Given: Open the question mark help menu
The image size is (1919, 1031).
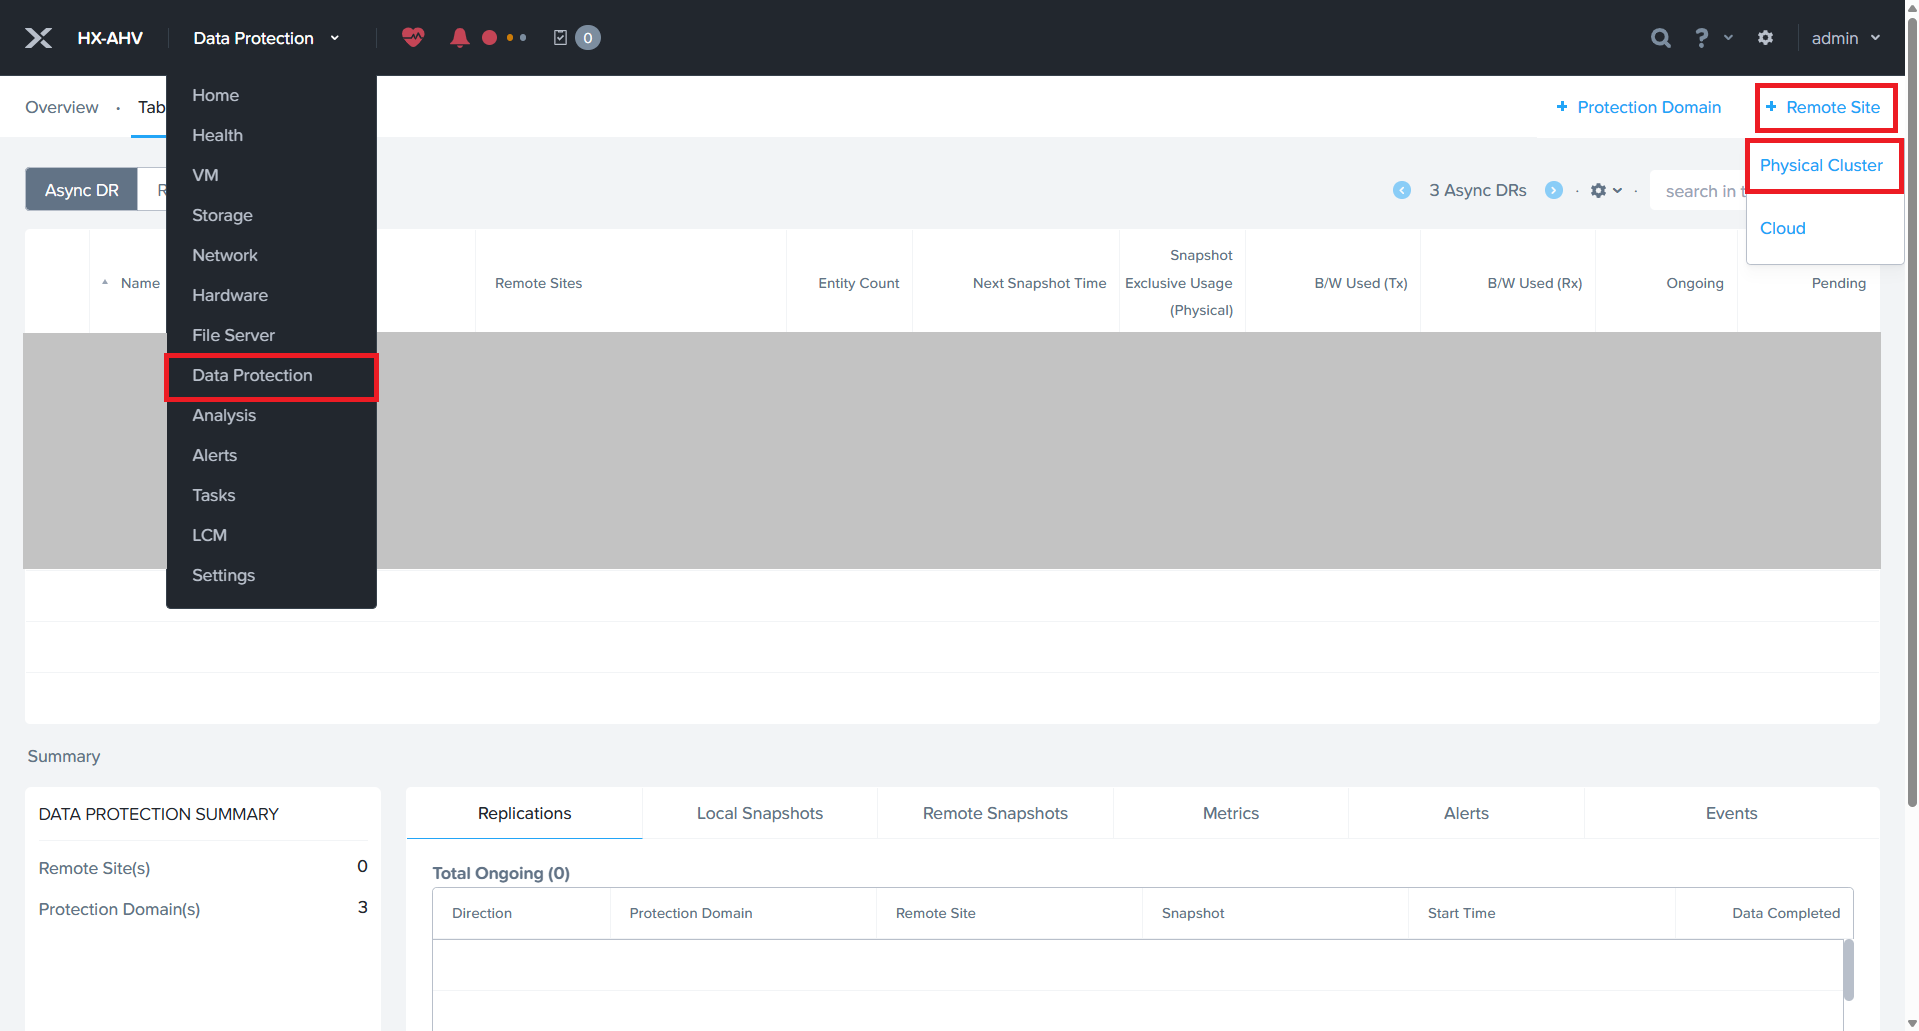Looking at the screenshot, I should point(1702,38).
